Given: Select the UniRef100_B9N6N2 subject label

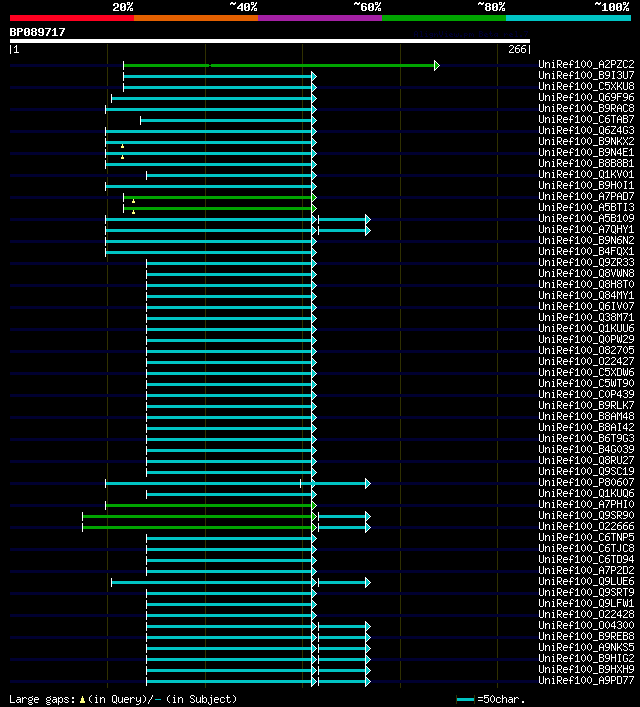Looking at the screenshot, I should click(586, 240).
